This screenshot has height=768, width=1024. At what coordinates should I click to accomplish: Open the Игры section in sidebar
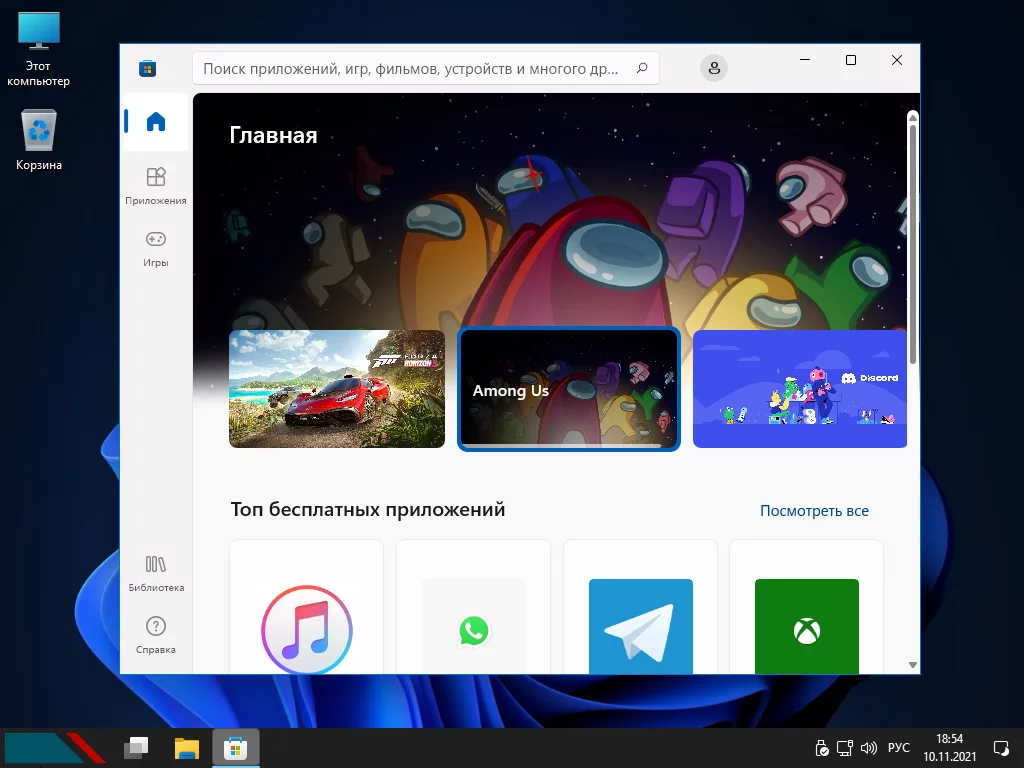[155, 248]
